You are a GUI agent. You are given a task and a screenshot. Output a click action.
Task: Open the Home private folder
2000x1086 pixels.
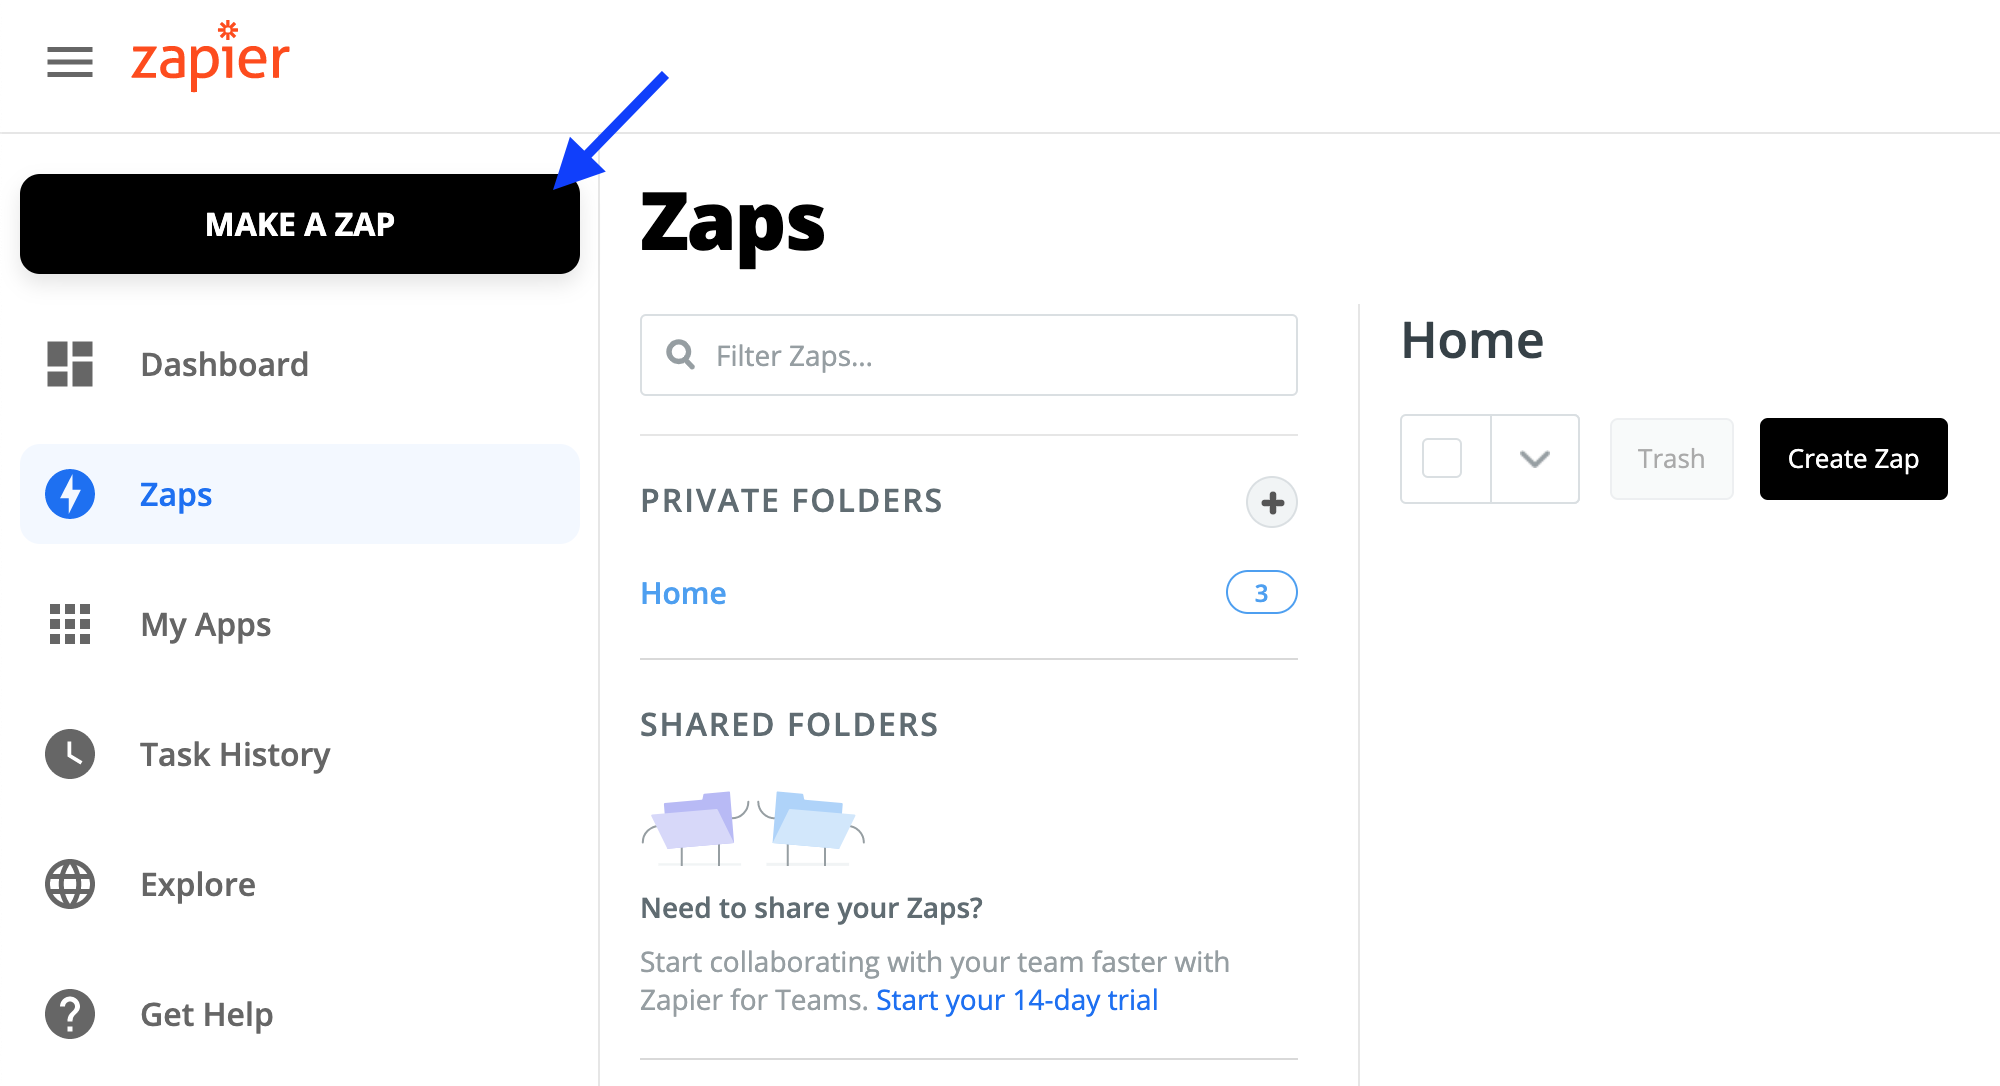683,593
